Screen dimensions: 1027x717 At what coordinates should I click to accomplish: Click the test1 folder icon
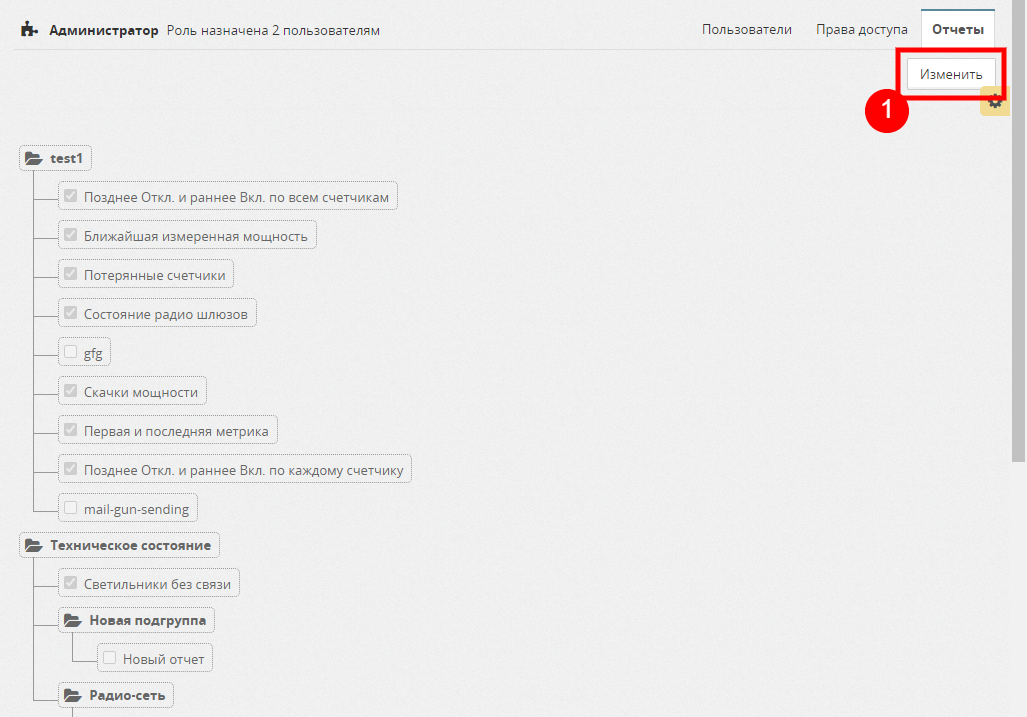[33, 158]
